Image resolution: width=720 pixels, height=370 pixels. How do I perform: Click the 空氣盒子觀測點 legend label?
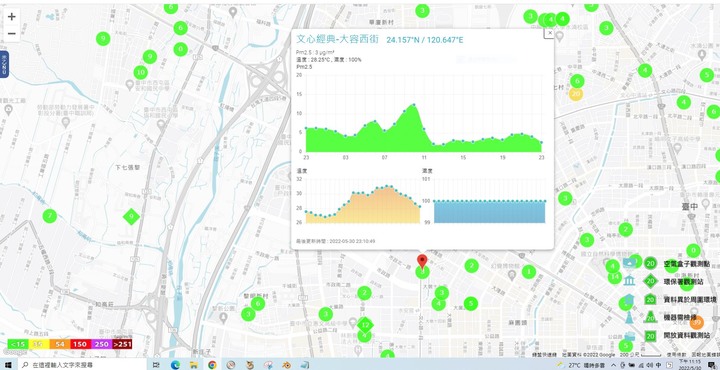click(x=687, y=263)
